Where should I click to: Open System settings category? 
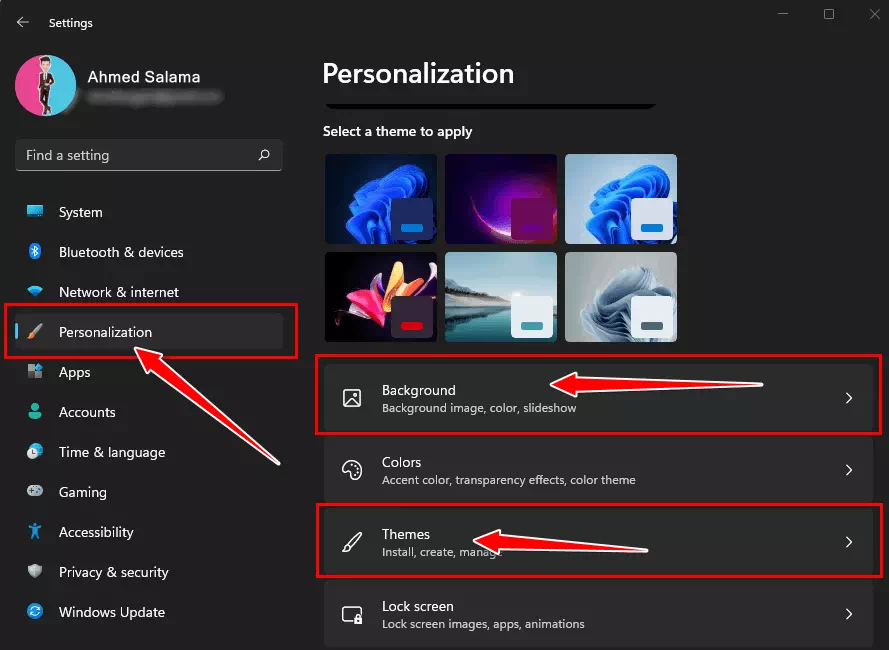point(149,212)
